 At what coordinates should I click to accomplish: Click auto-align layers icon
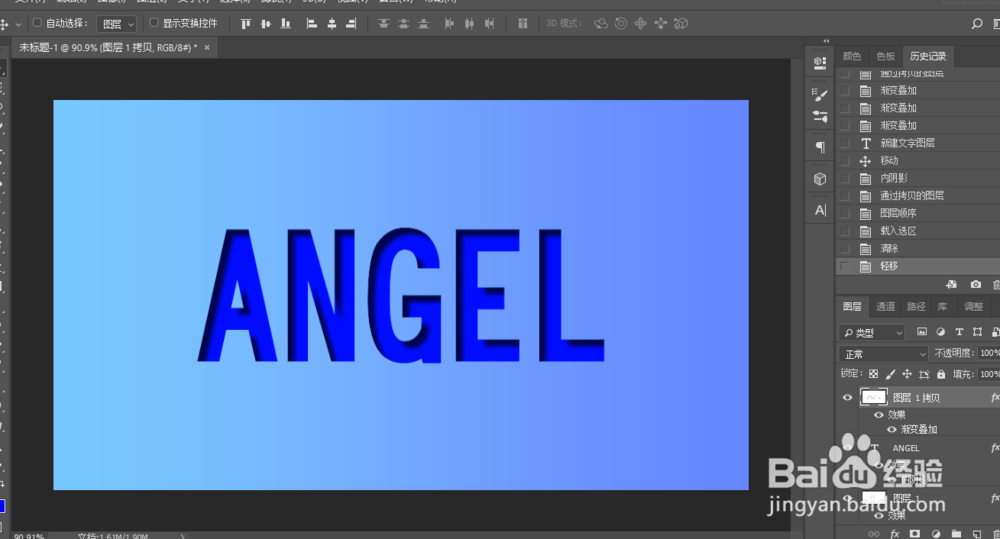point(522,24)
